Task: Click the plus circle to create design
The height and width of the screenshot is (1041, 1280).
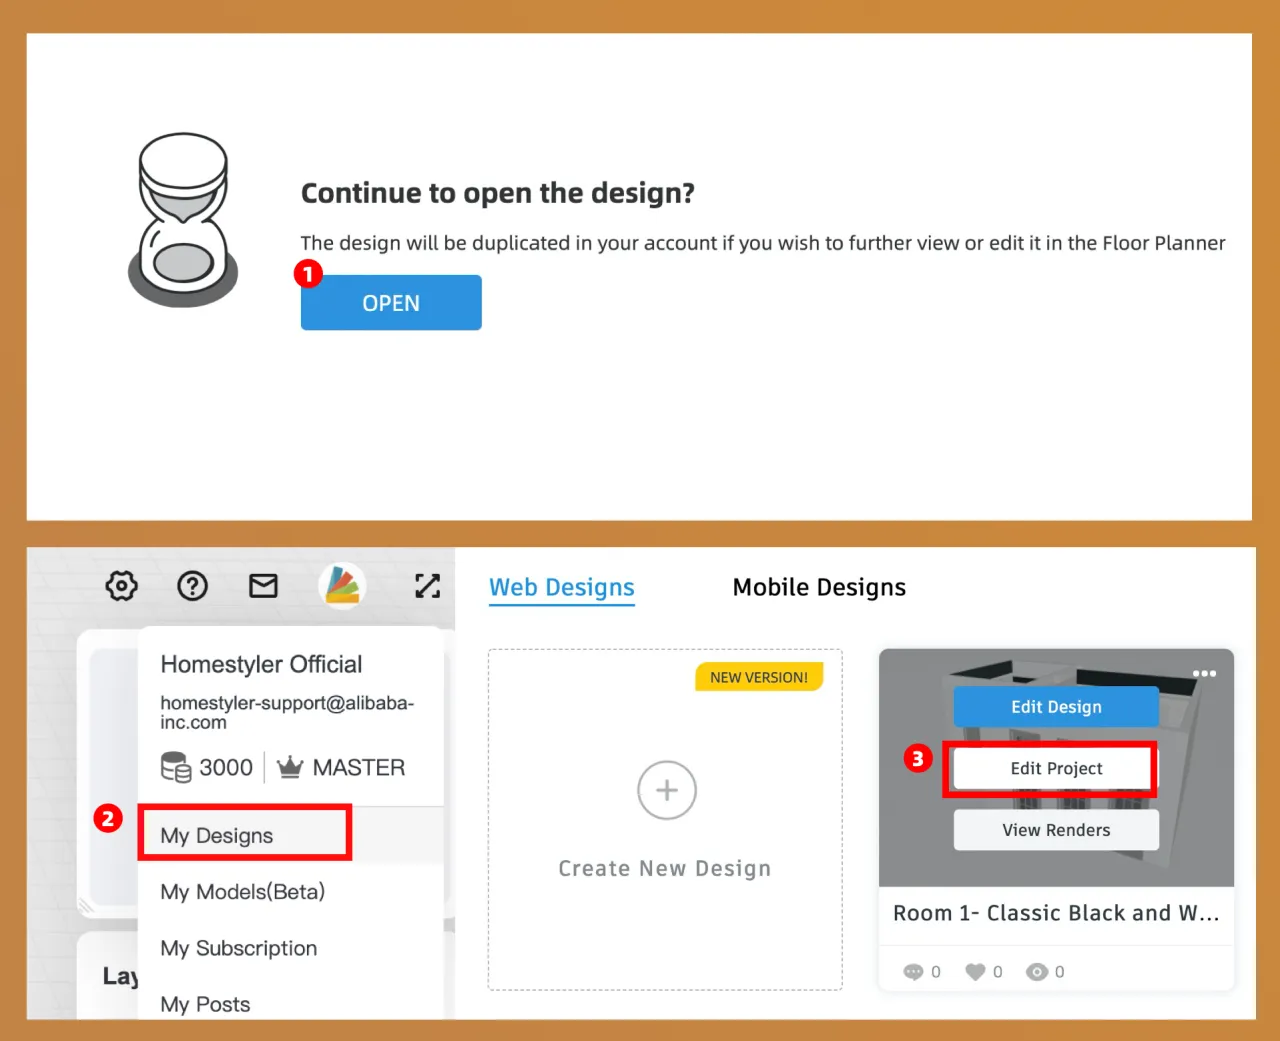Action: pyautogui.click(x=667, y=790)
